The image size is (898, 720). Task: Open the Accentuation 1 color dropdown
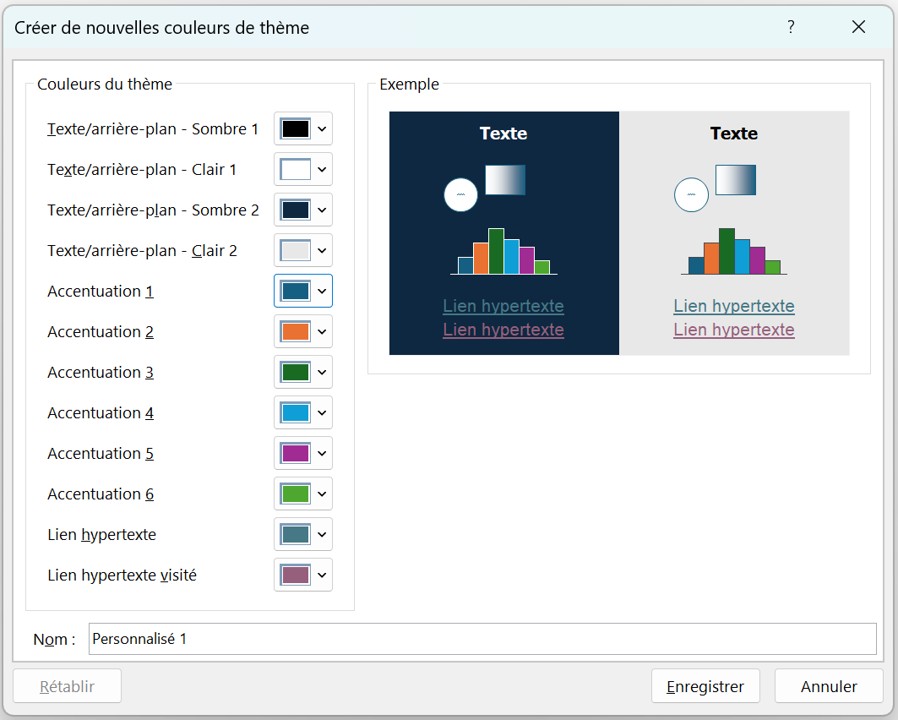[303, 291]
